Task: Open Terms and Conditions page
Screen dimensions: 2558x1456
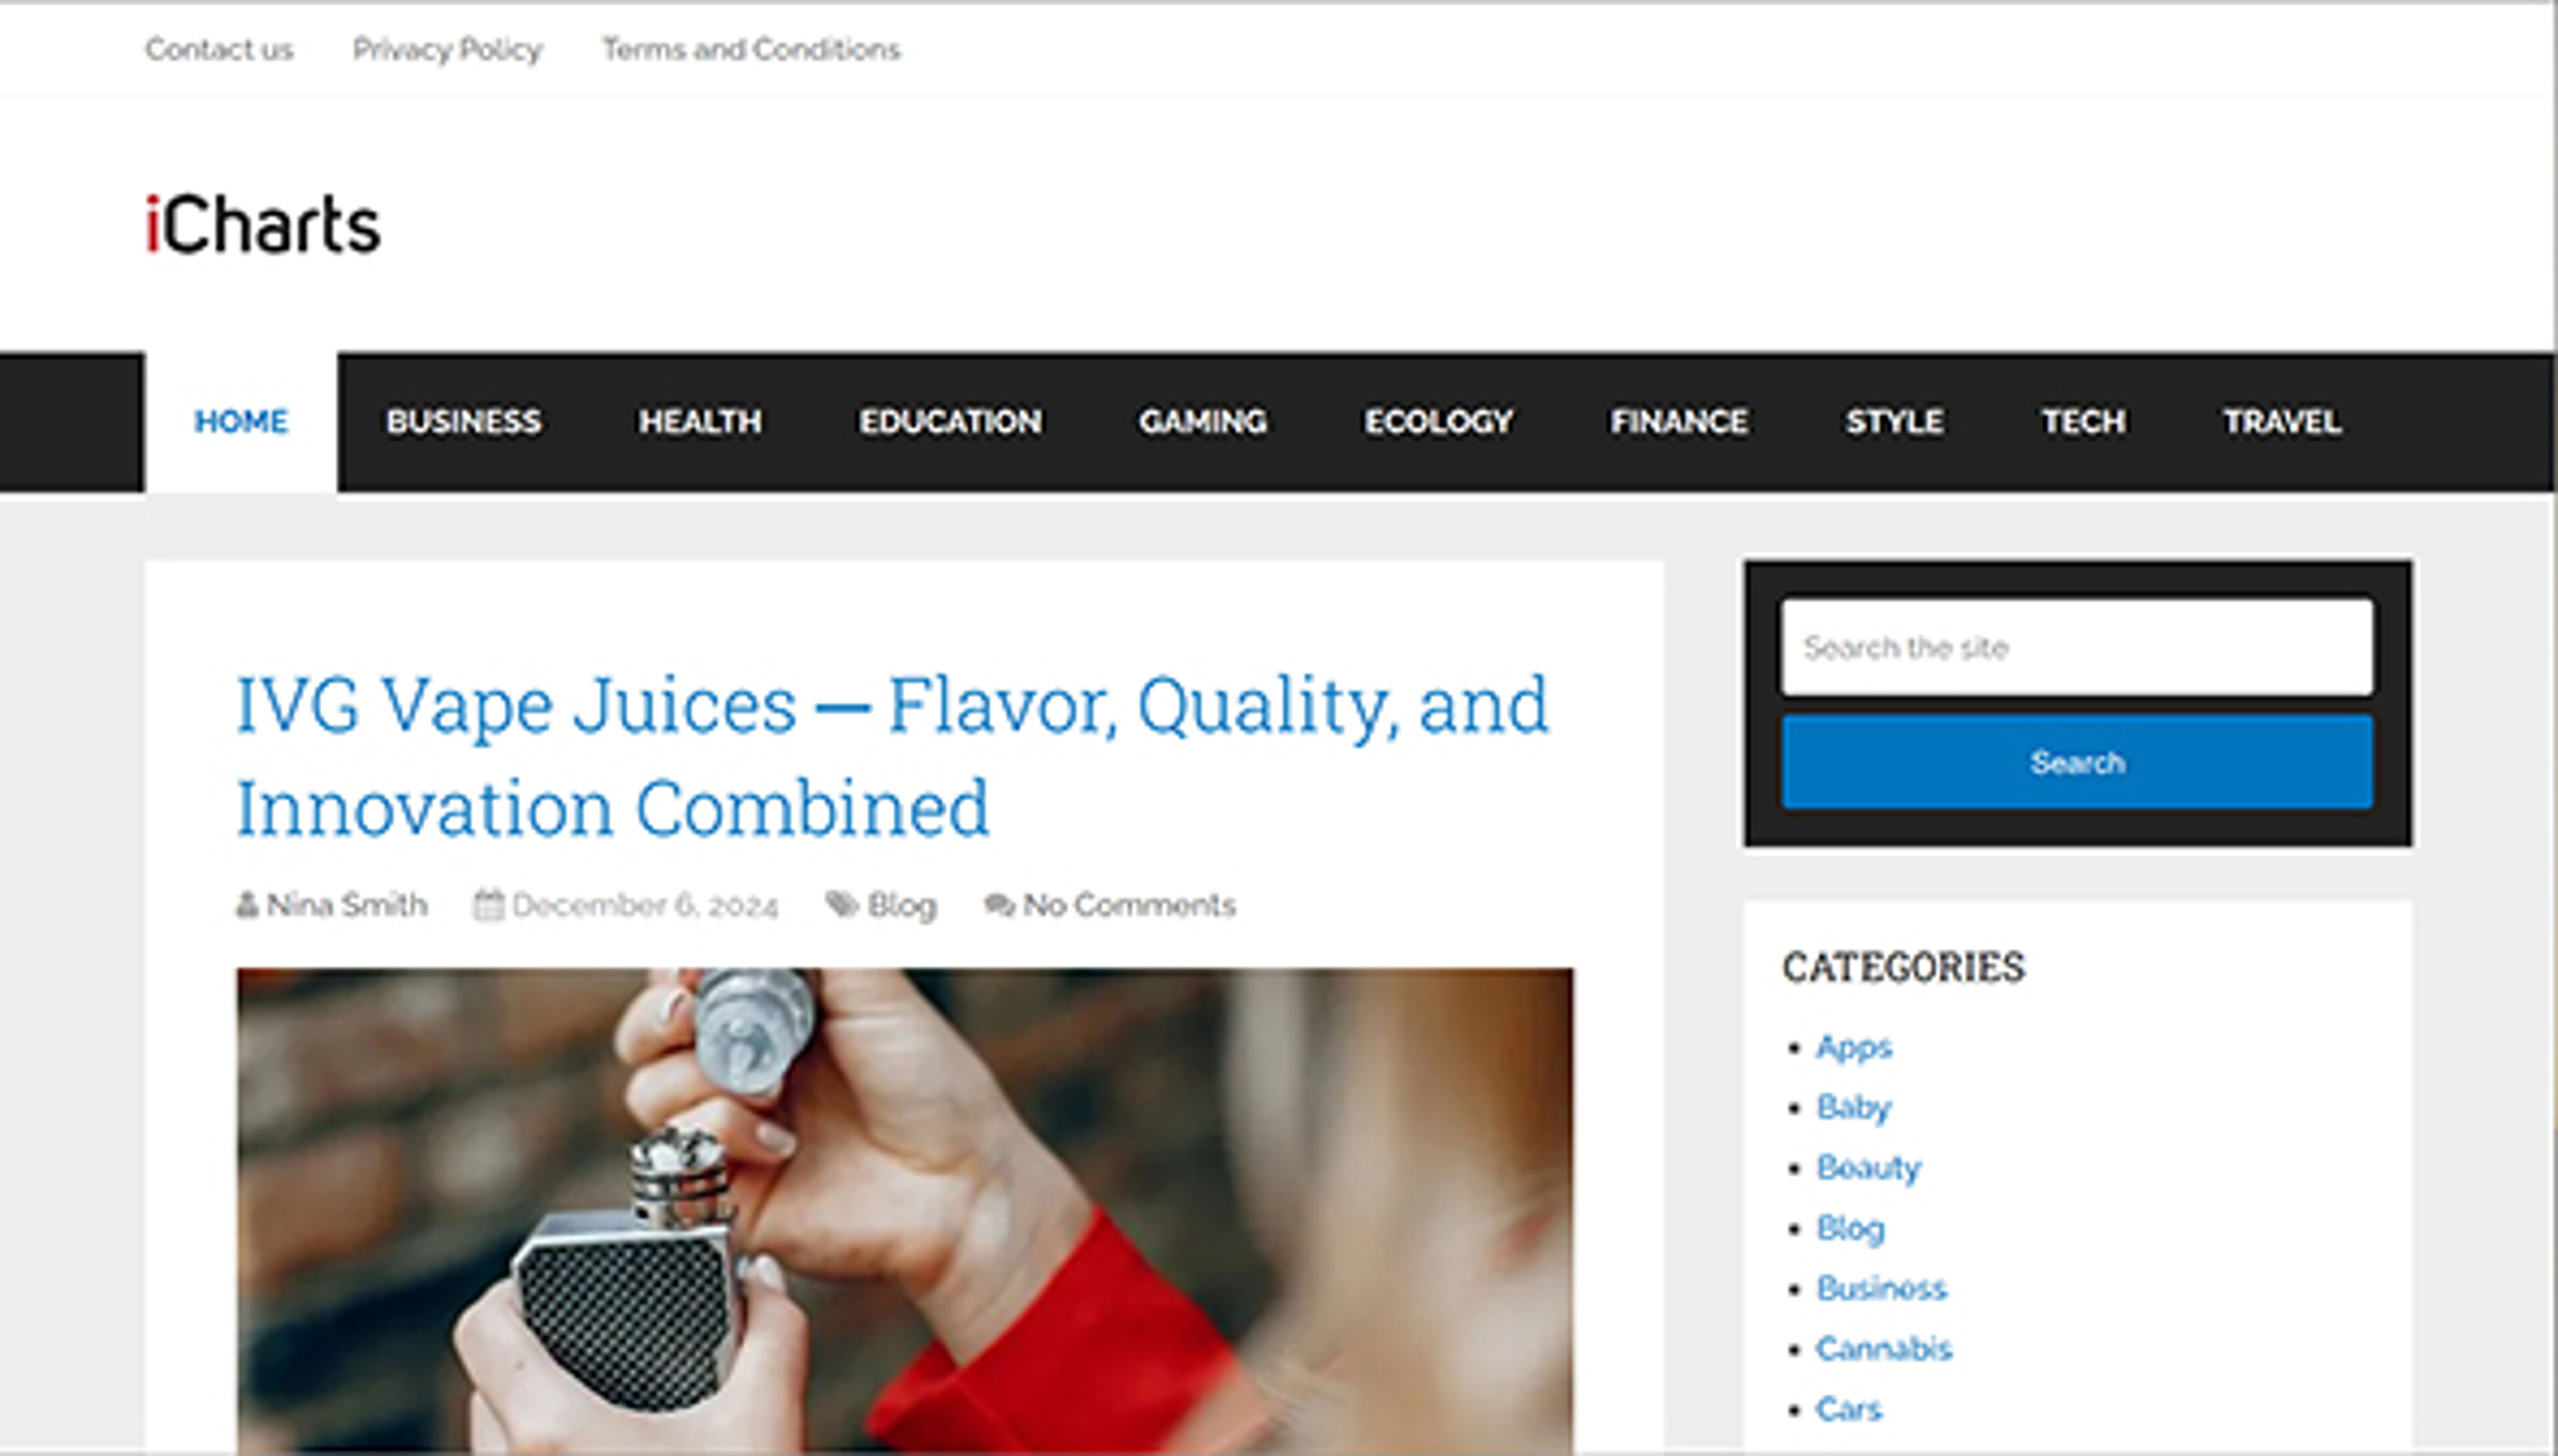Action: pyautogui.click(x=751, y=49)
